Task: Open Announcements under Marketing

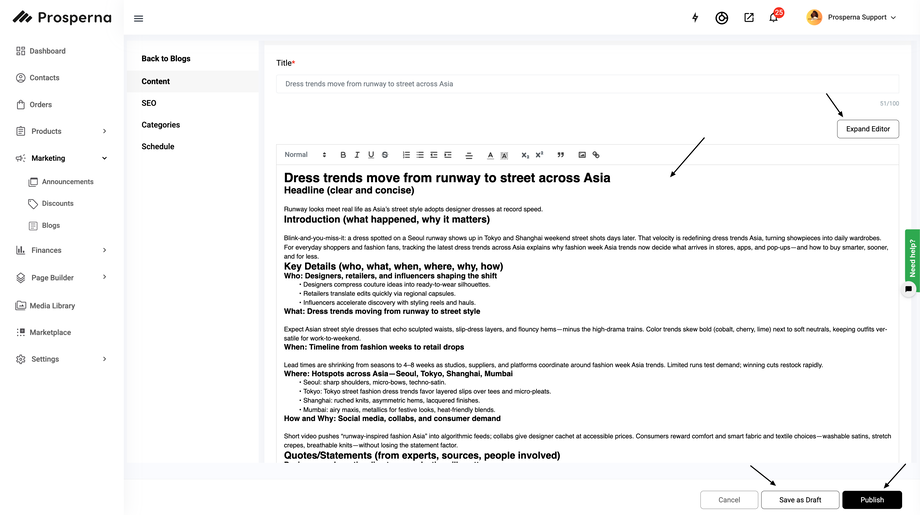Action: (67, 182)
